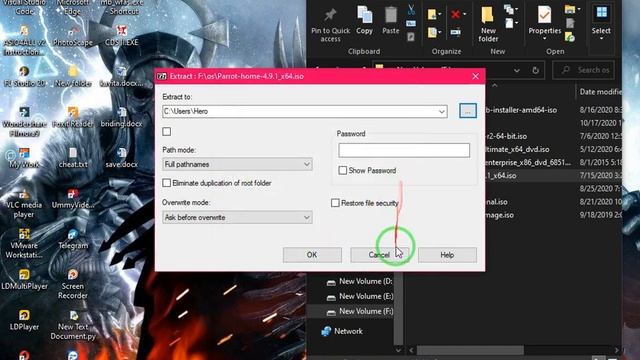Select file ending r2-64-bit.iso
The width and height of the screenshot is (640, 360).
click(x=506, y=136)
